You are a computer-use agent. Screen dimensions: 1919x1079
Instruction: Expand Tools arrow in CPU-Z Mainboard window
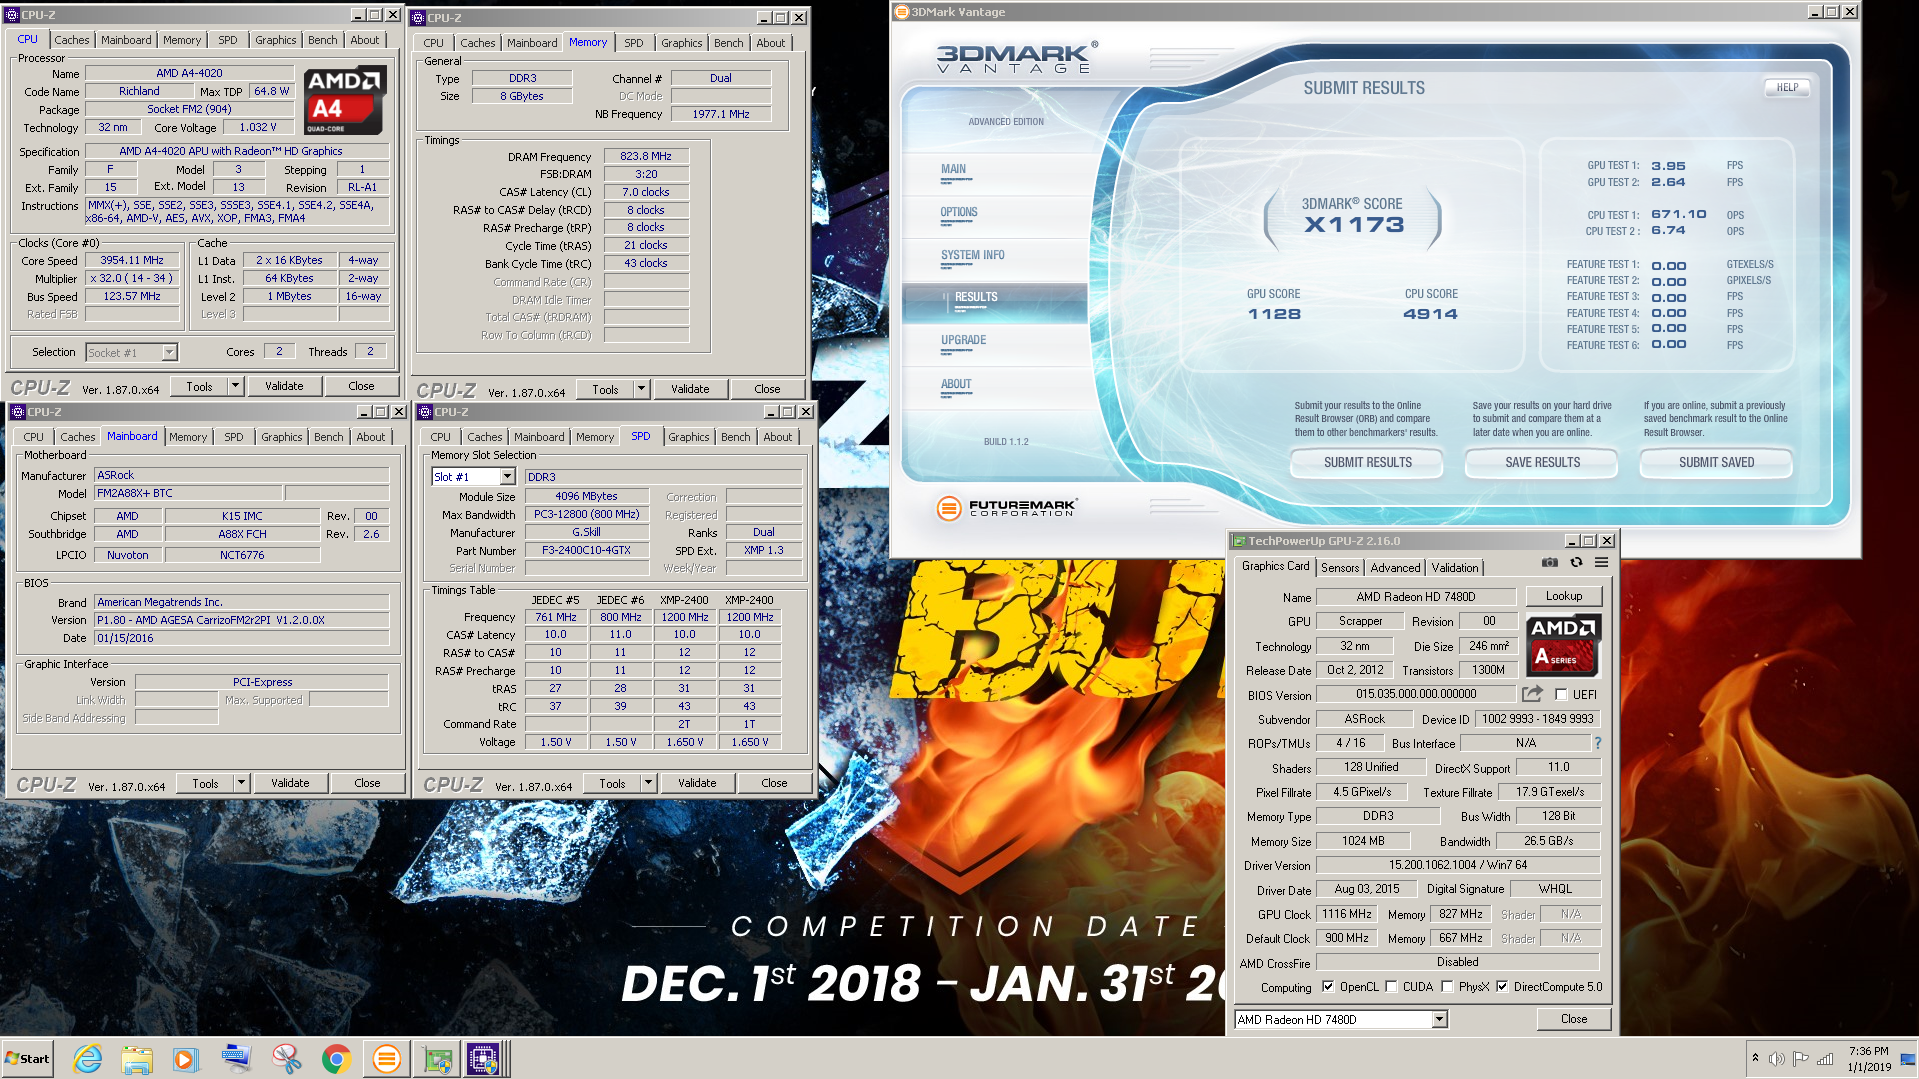pos(241,783)
